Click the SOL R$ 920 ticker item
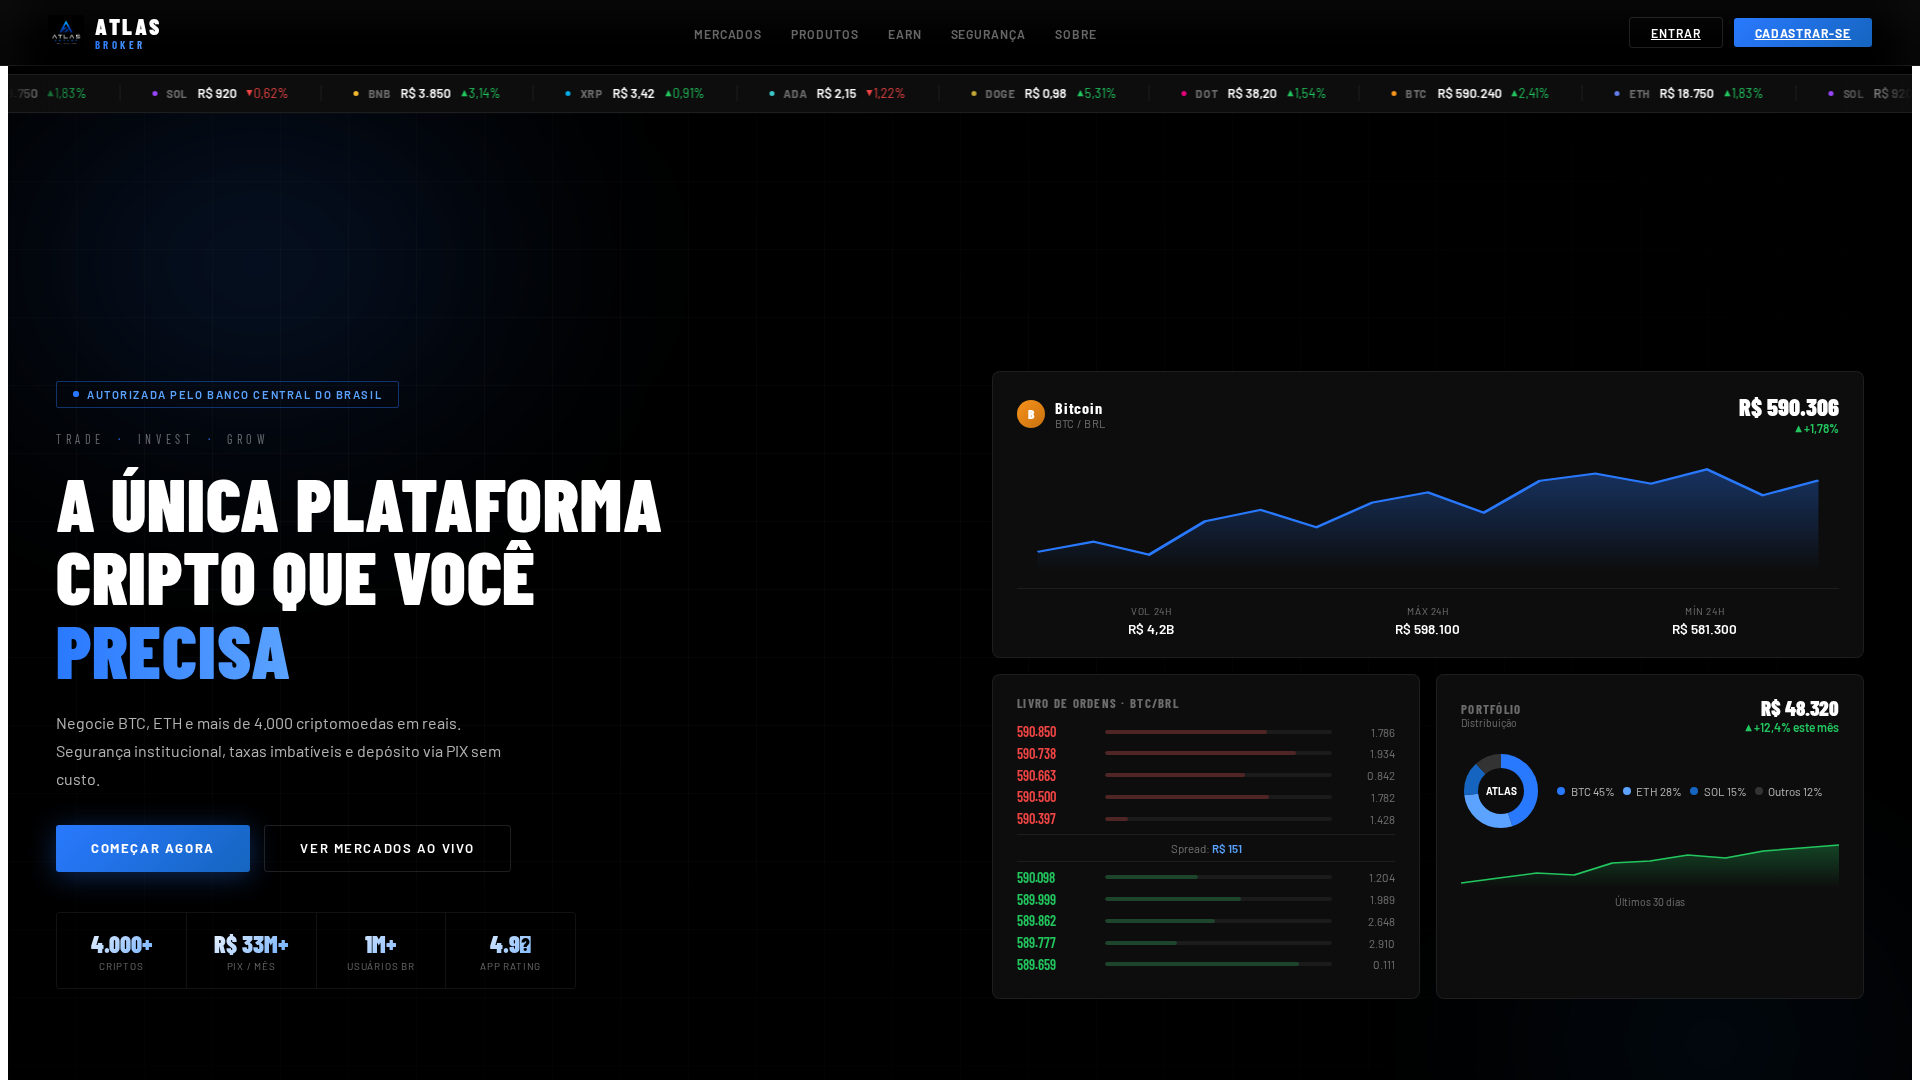Screen dimensions: 1920x1080 [220, 93]
